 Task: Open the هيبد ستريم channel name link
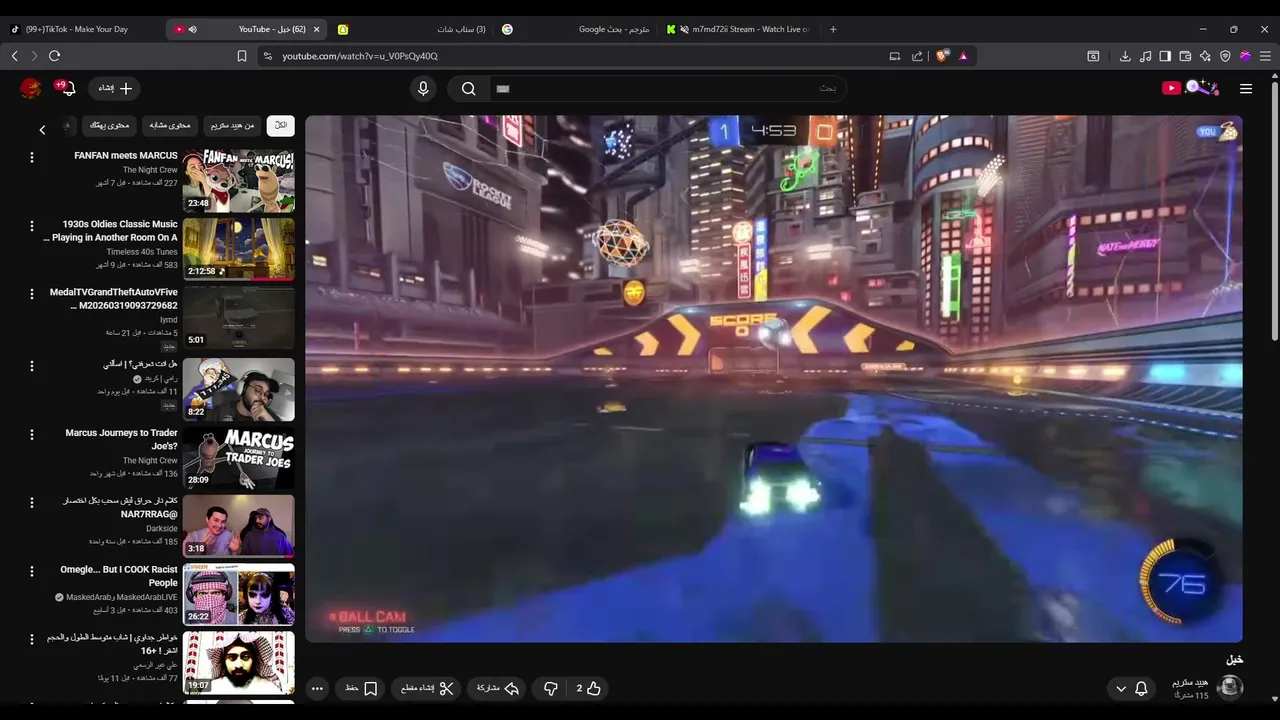tap(1190, 682)
